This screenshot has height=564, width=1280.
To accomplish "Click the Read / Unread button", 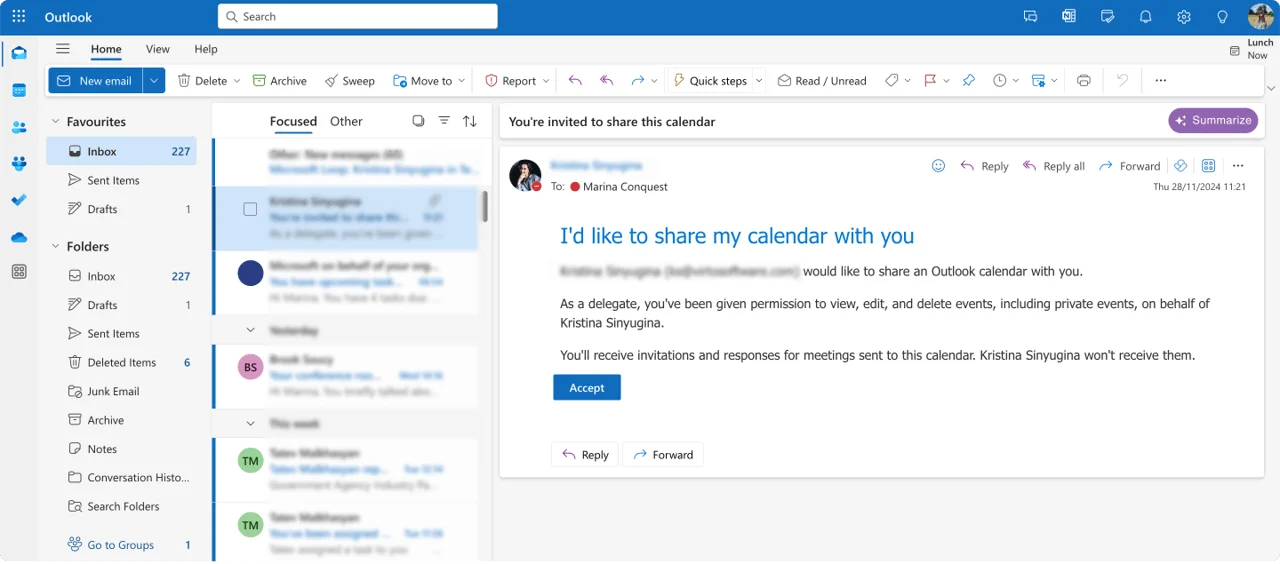I will click(822, 81).
